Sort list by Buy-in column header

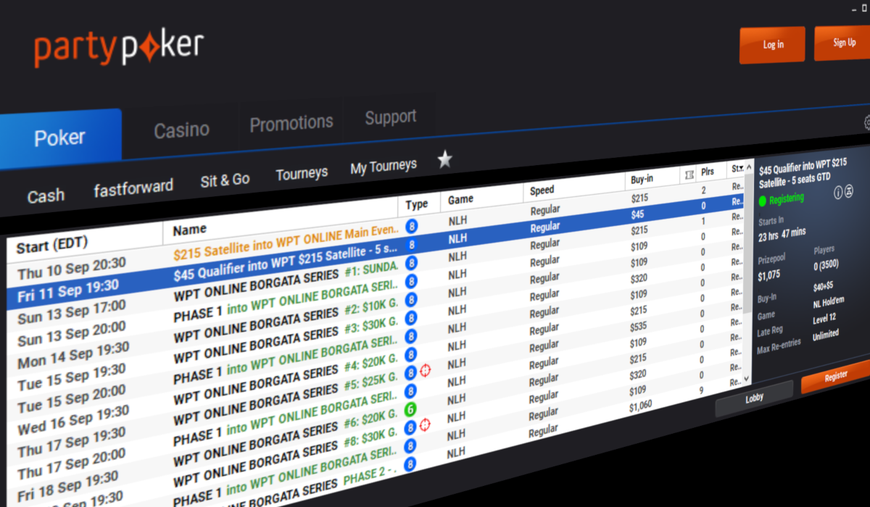click(x=642, y=179)
